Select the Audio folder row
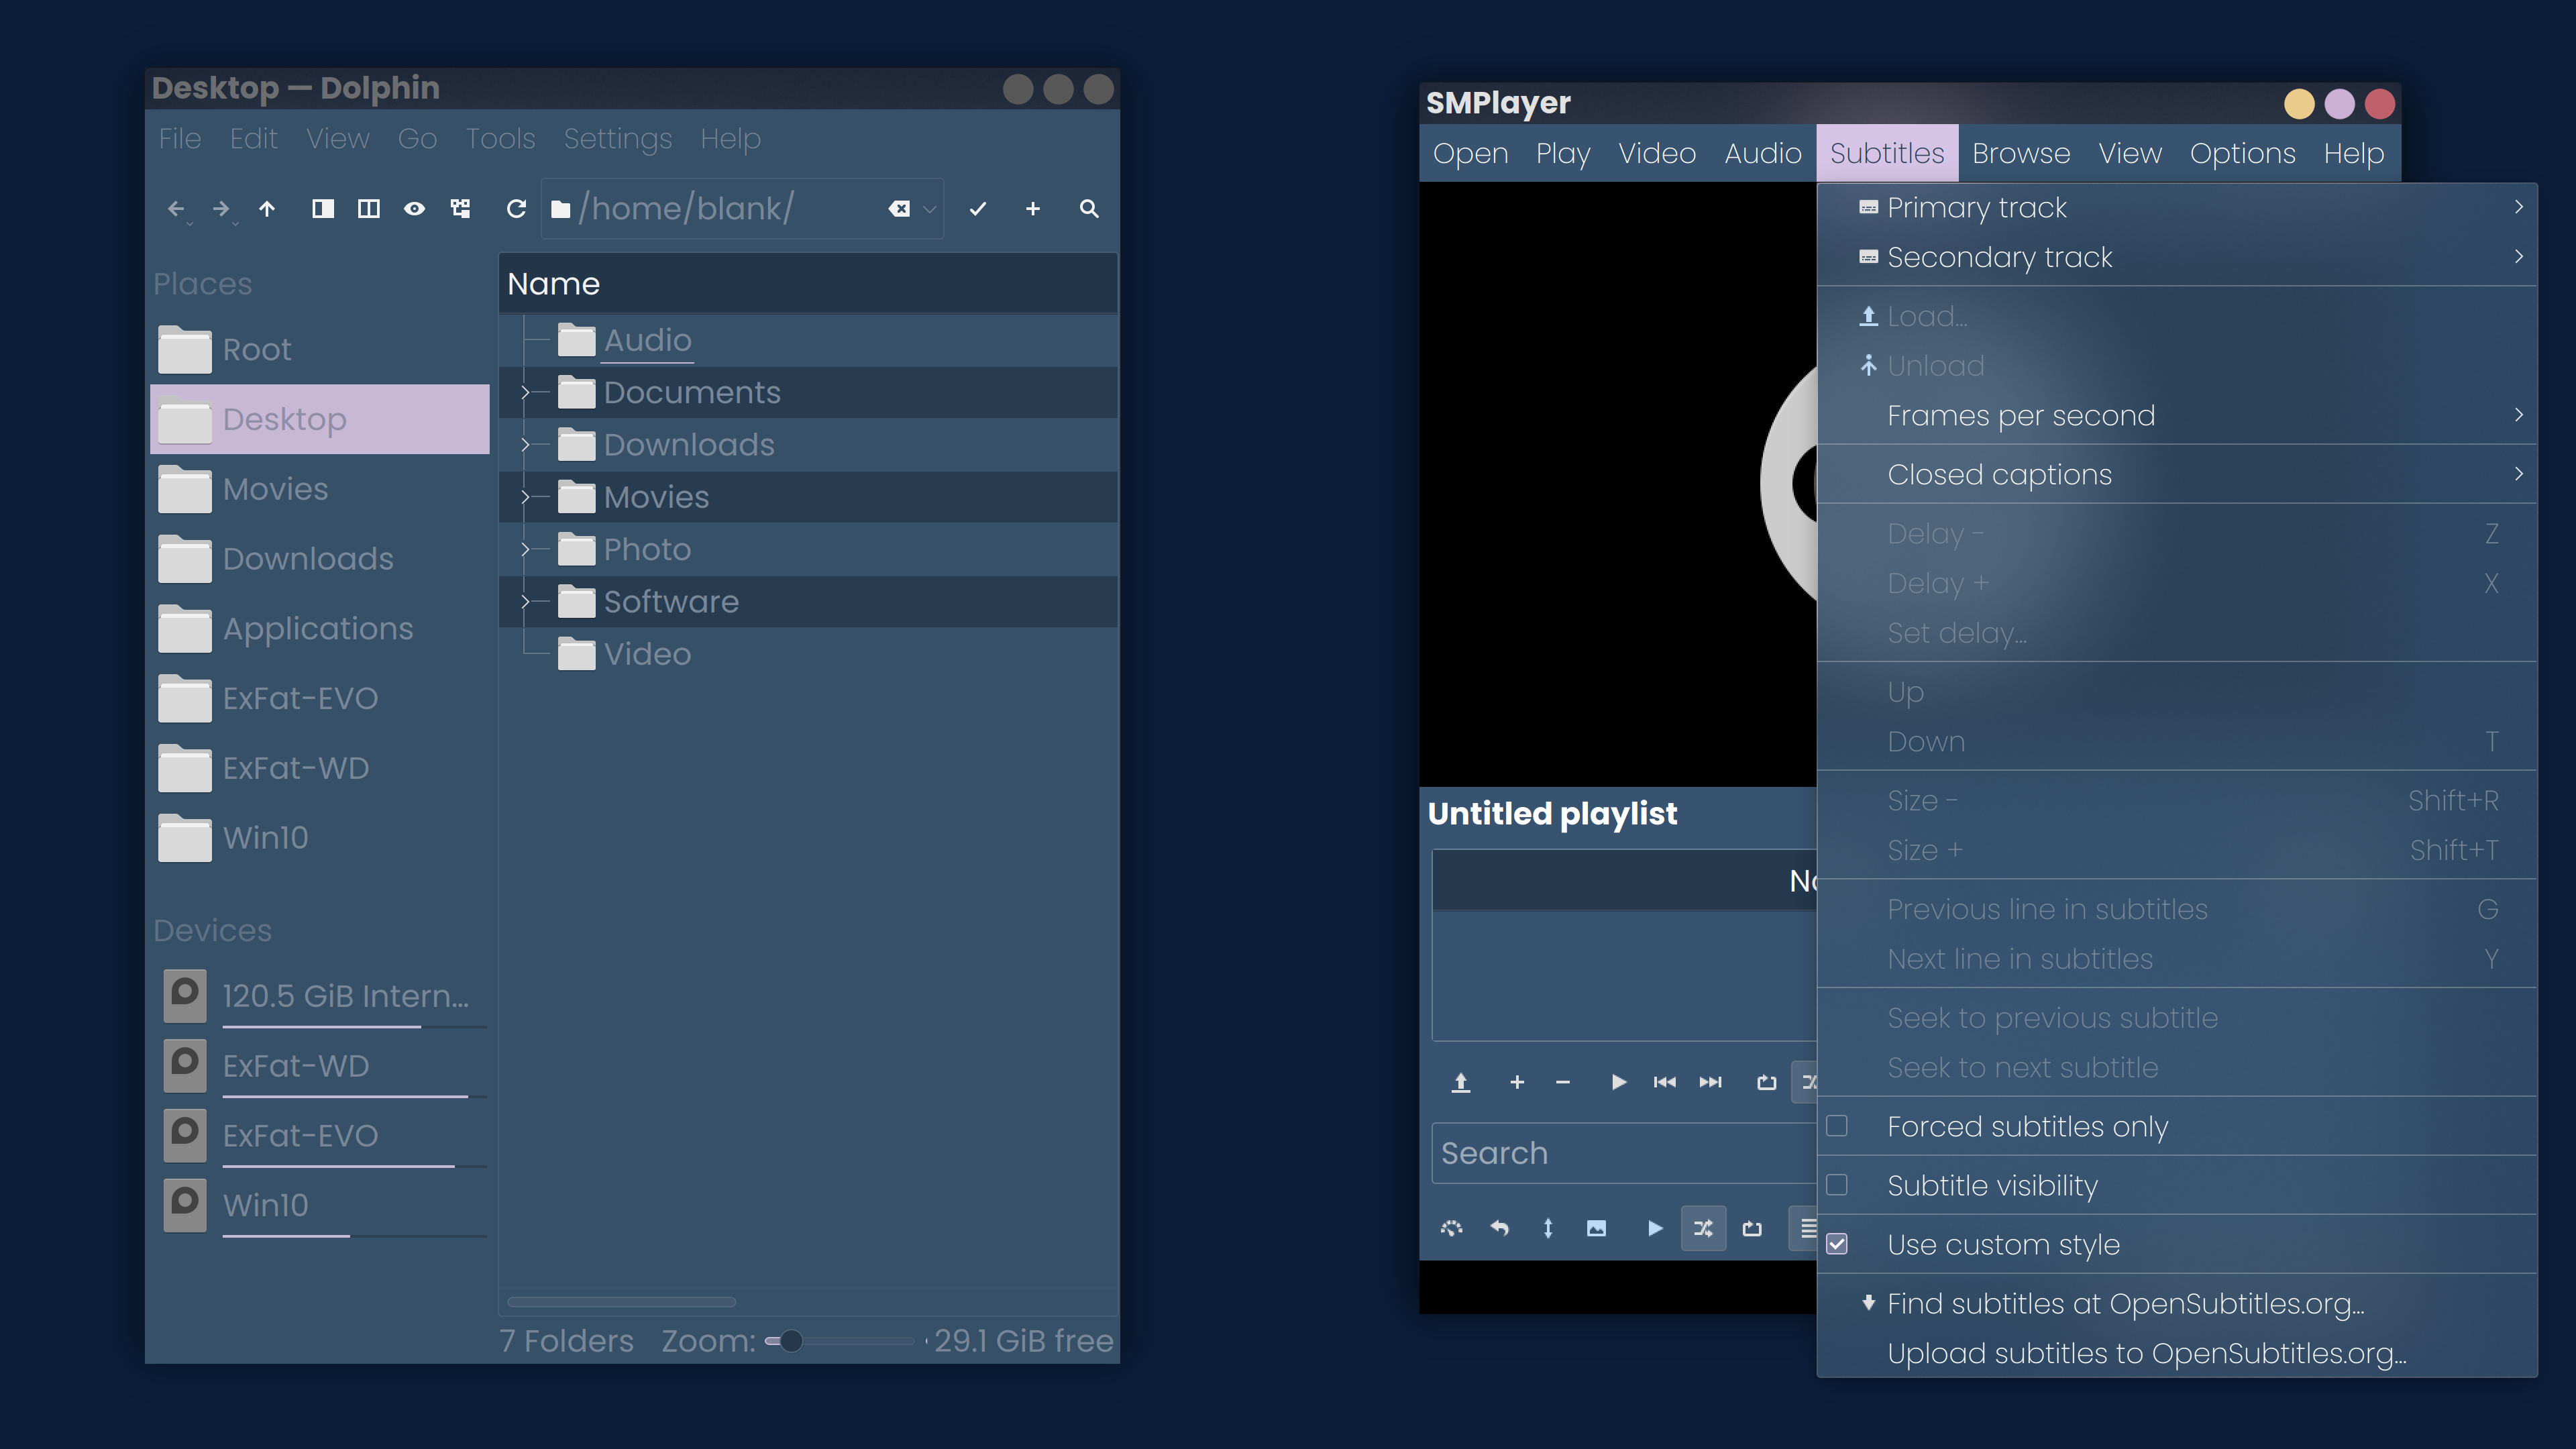 [x=808, y=341]
